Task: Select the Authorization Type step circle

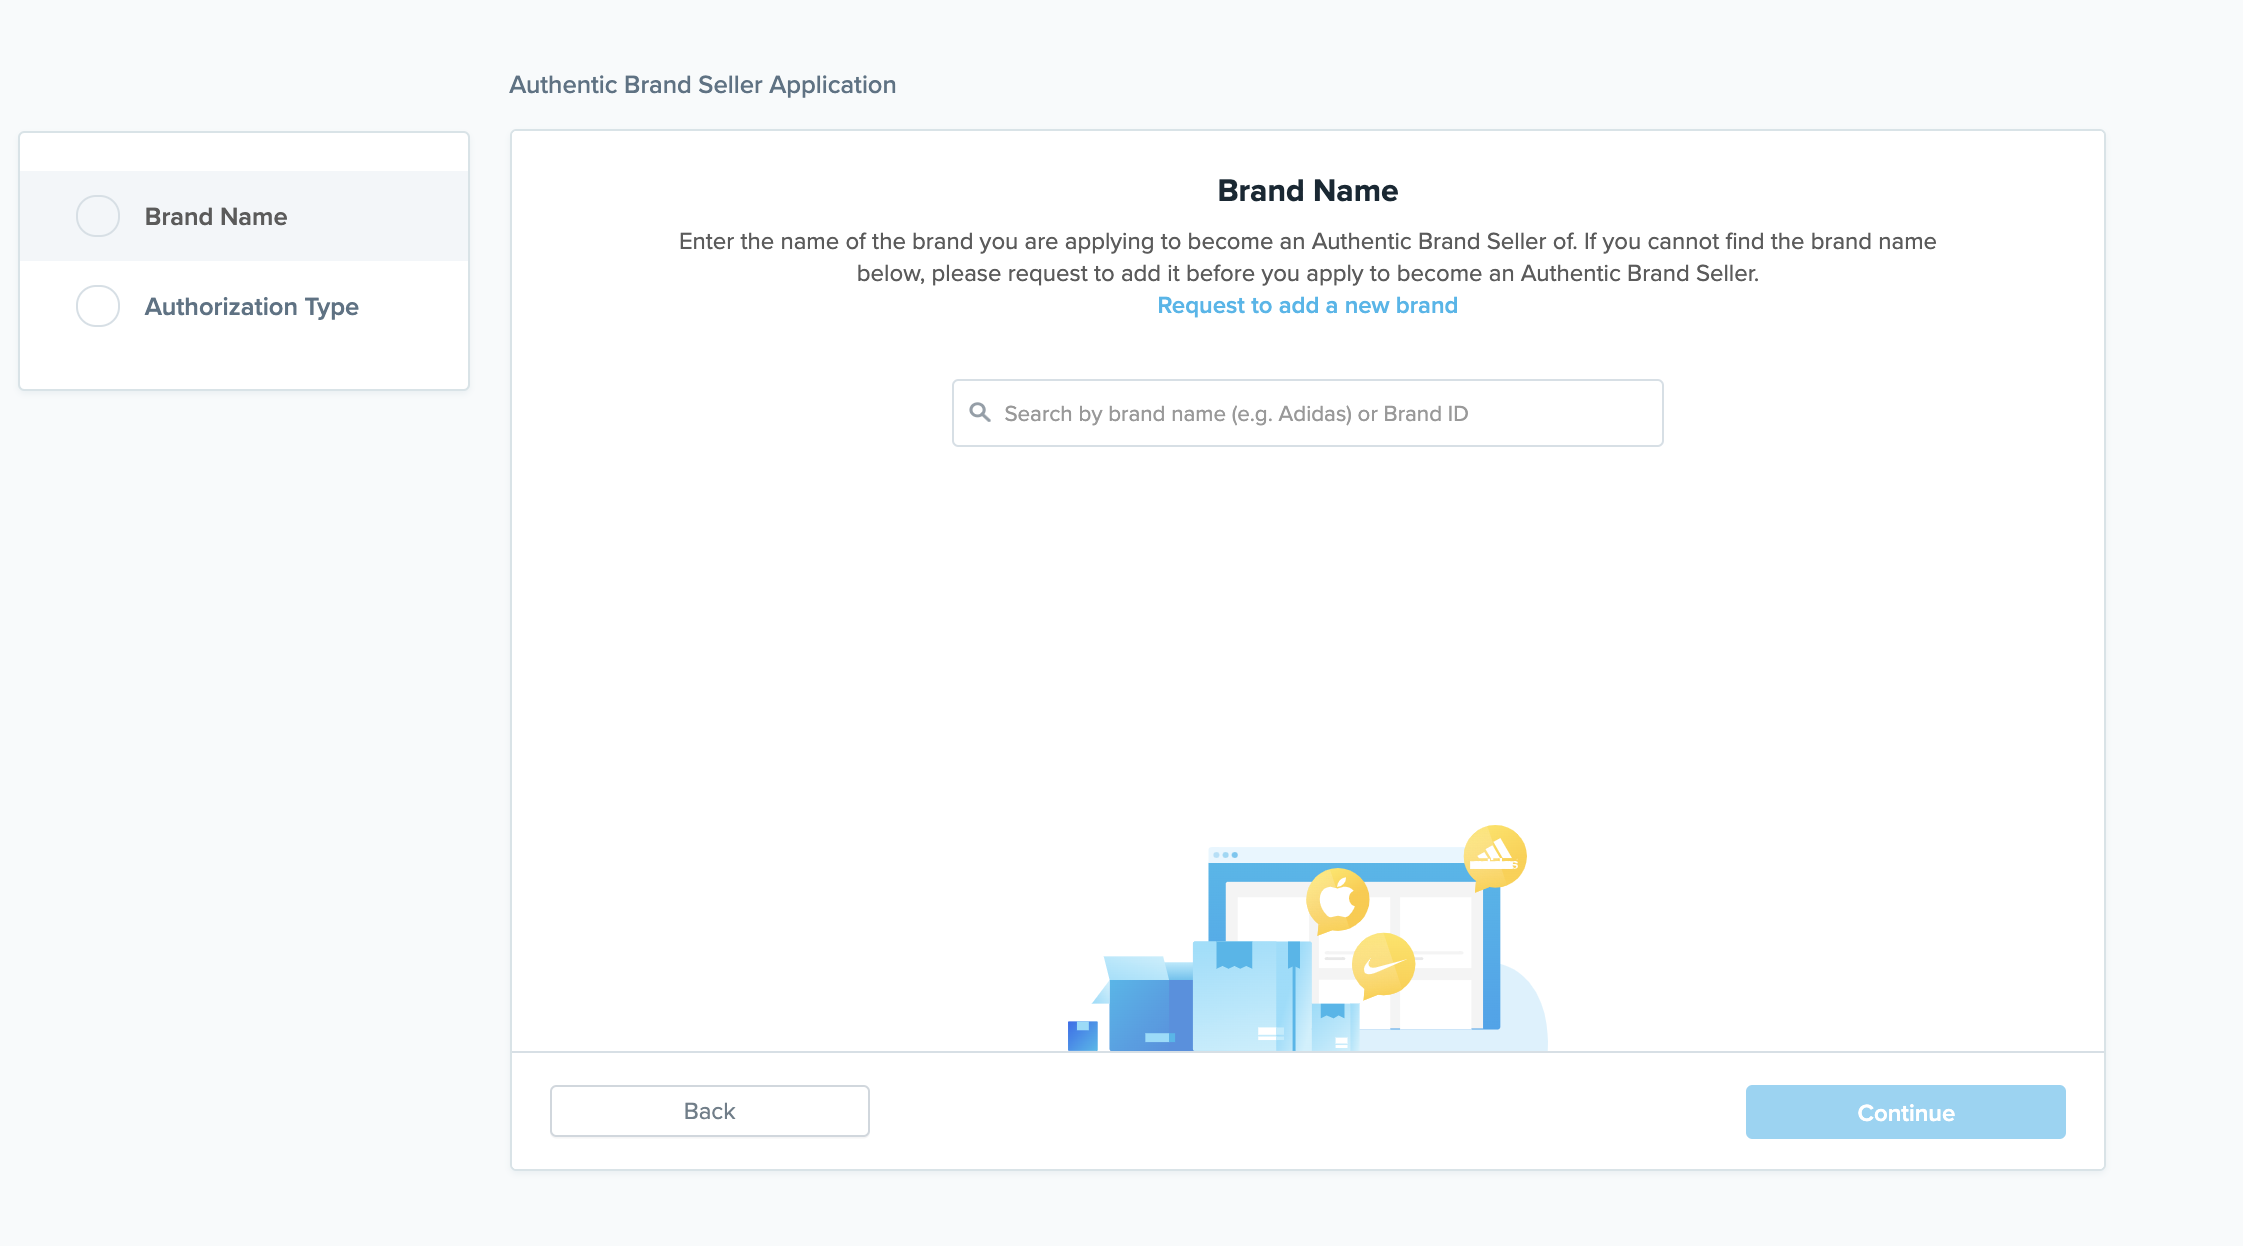Action: tap(98, 306)
